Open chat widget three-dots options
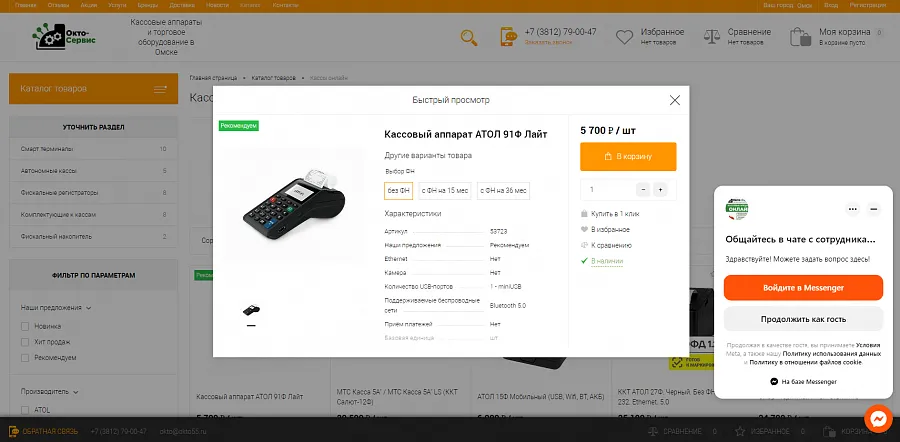This screenshot has width=900, height=442. 852,210
